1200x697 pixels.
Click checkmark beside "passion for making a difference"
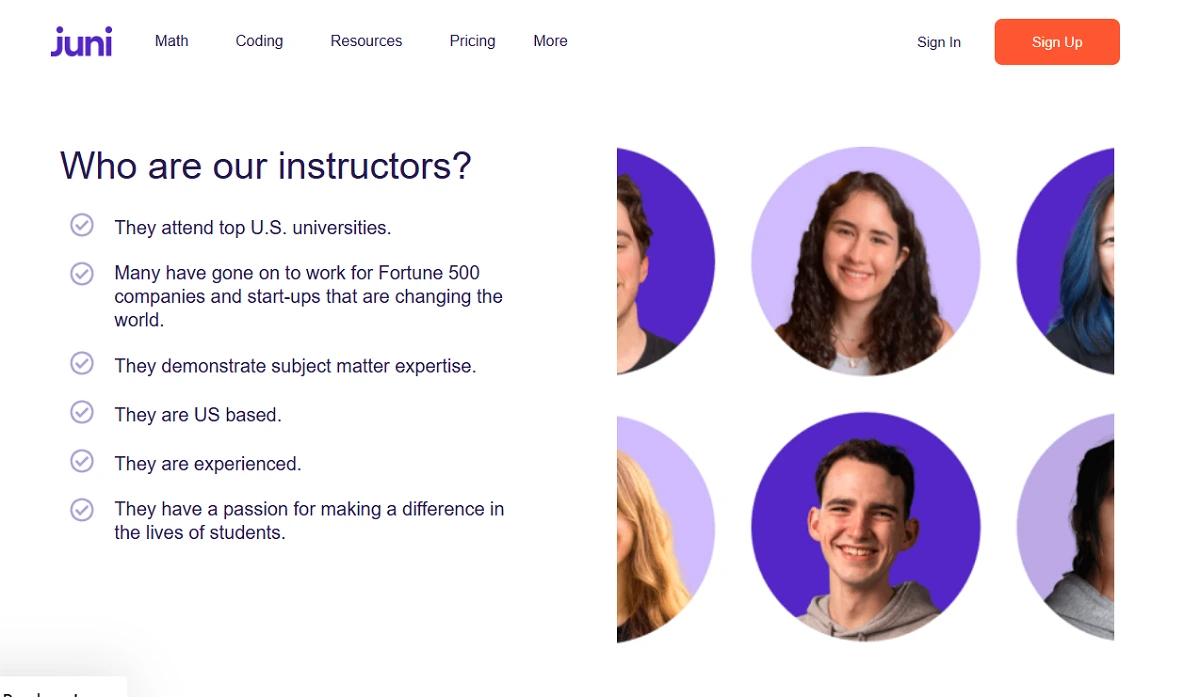[x=82, y=510]
